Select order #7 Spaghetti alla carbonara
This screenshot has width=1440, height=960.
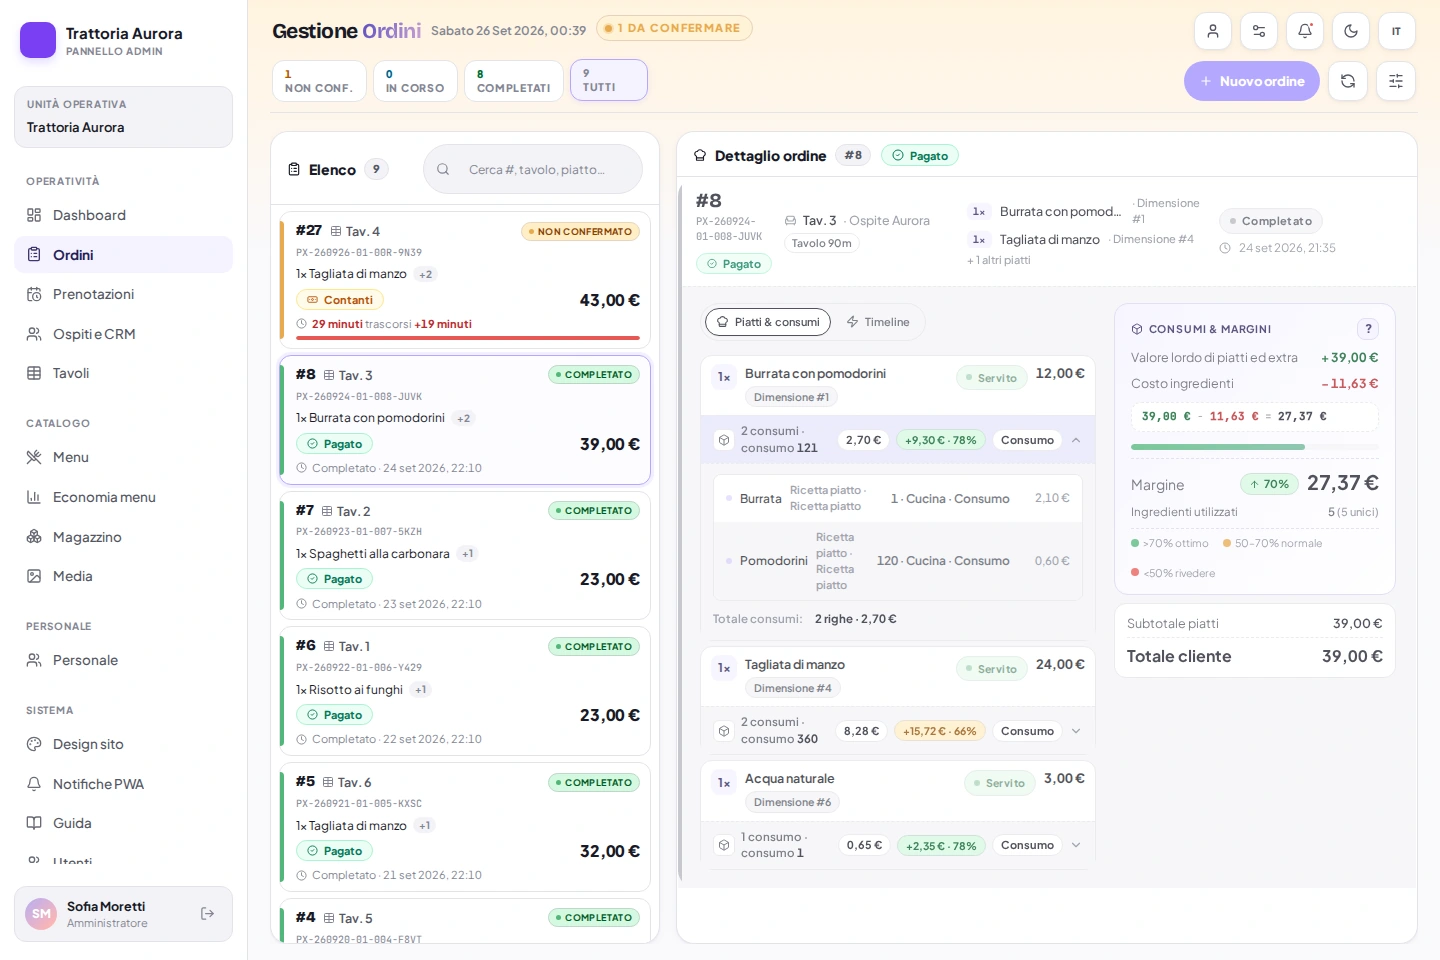pyautogui.click(x=465, y=555)
